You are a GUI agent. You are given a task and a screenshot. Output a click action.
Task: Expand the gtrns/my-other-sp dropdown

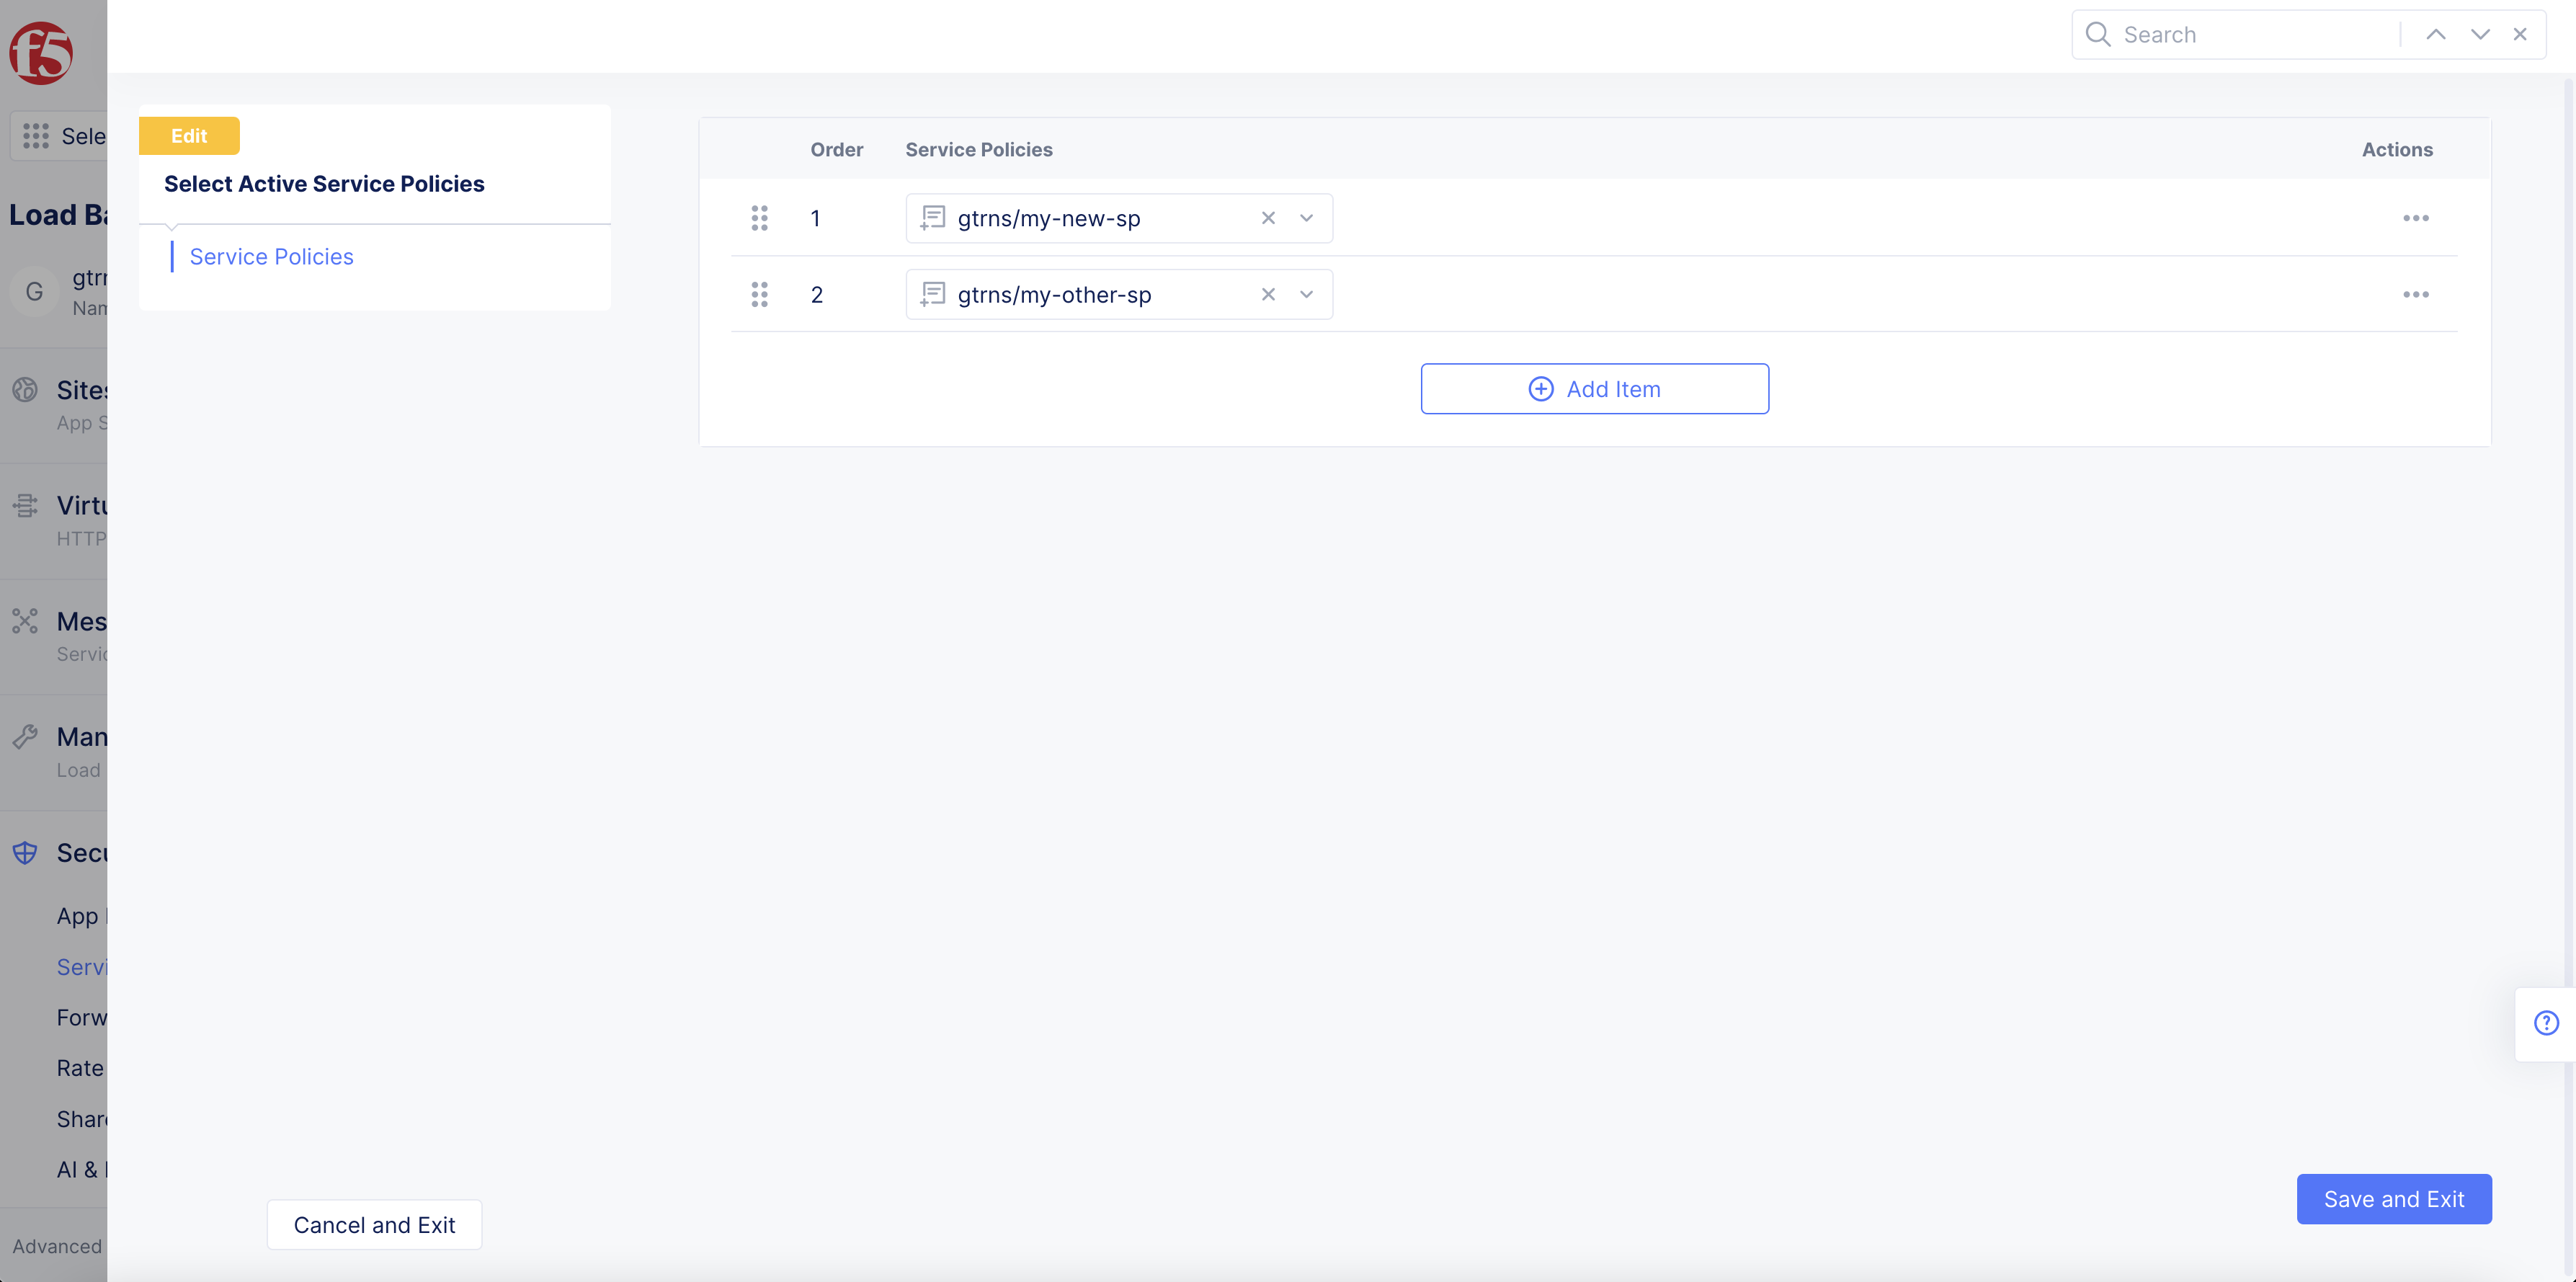pos(1306,294)
